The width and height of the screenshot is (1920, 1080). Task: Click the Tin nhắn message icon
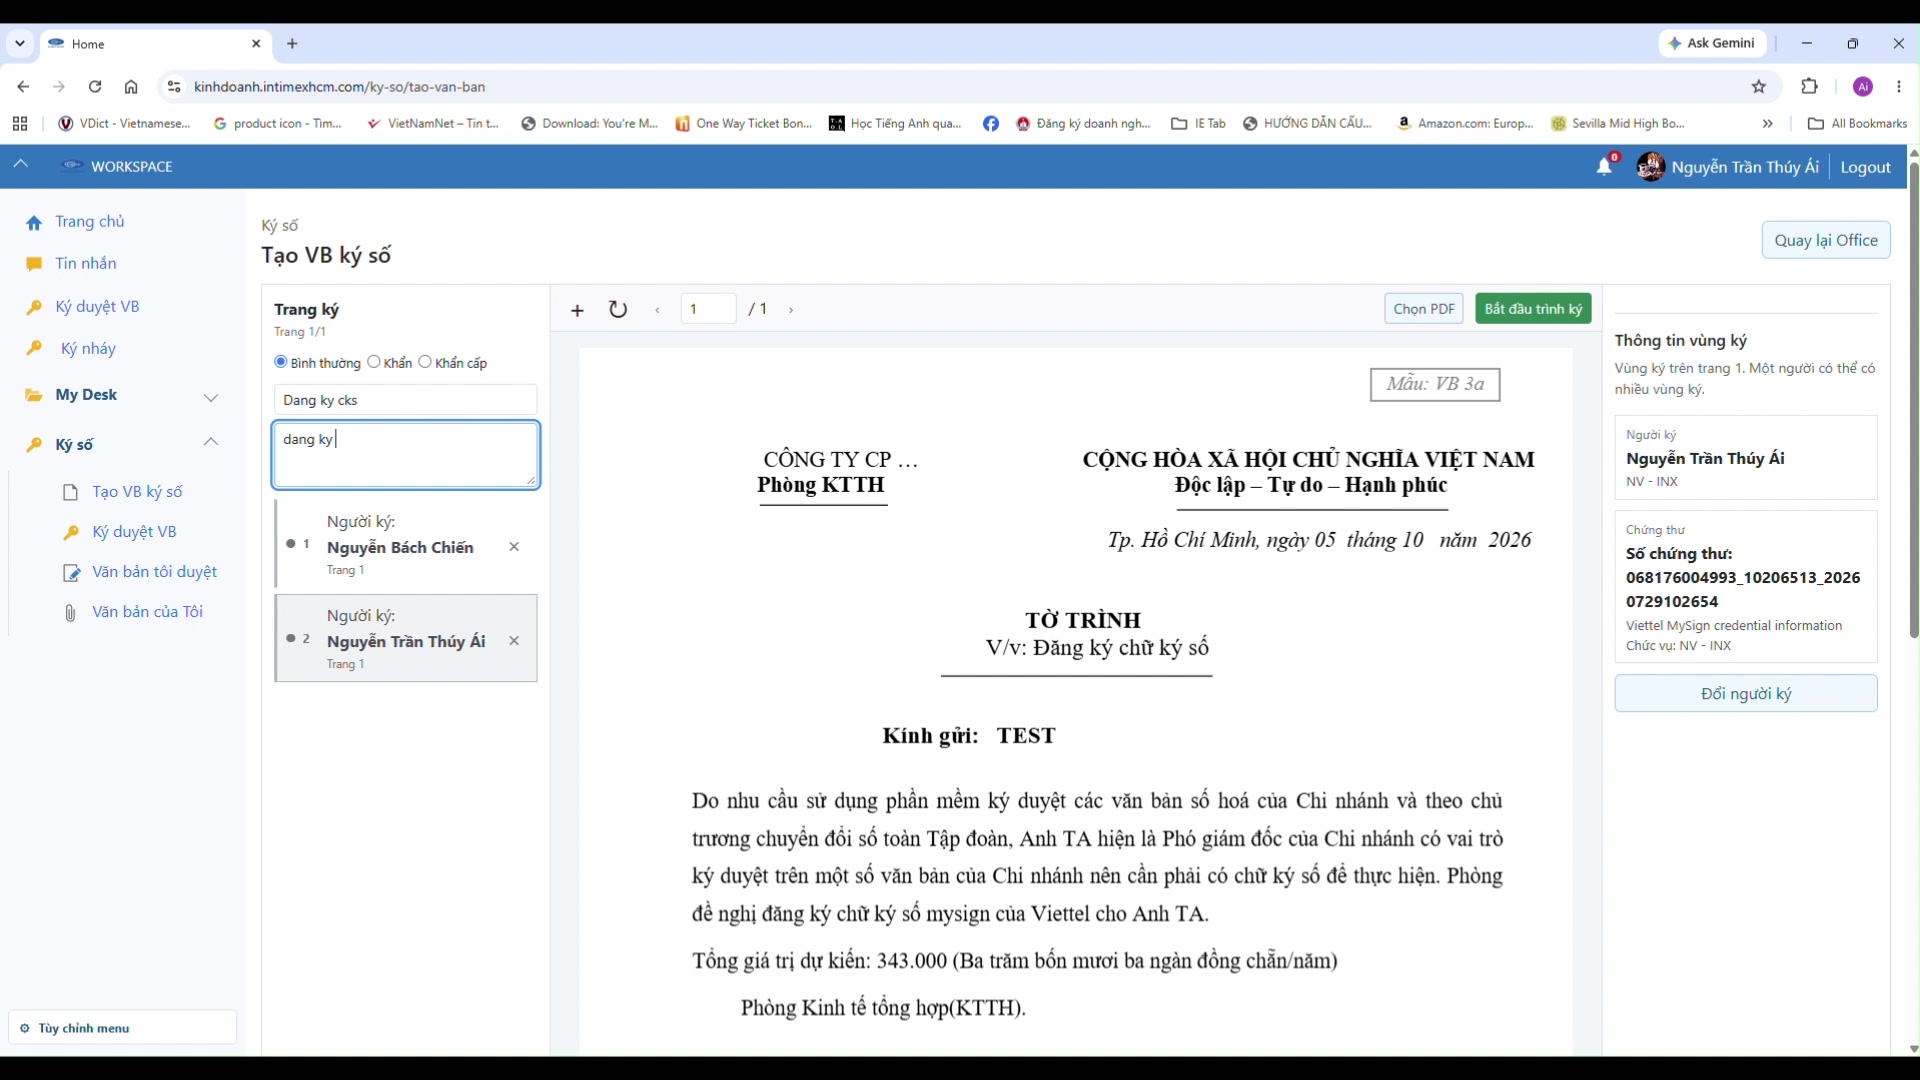coord(34,264)
